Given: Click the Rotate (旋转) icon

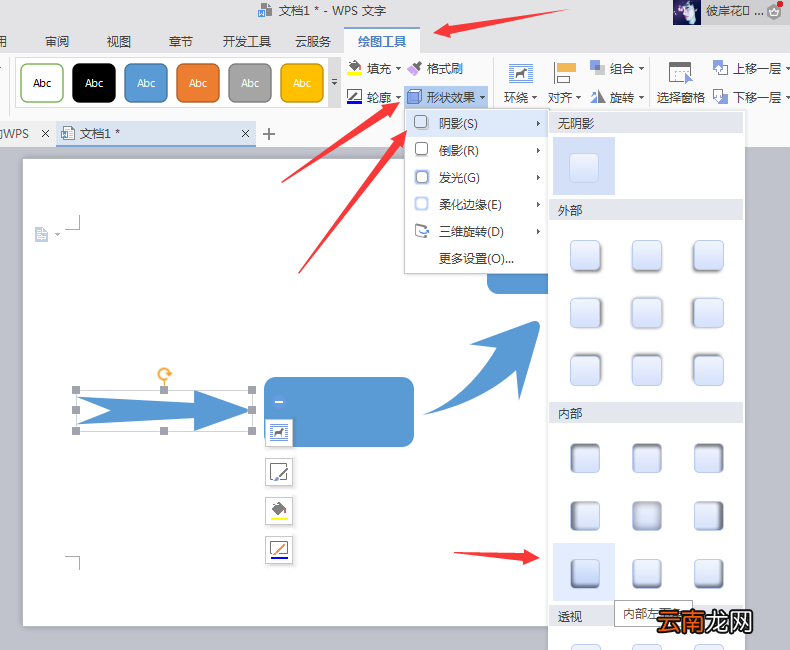Looking at the screenshot, I should 598,97.
